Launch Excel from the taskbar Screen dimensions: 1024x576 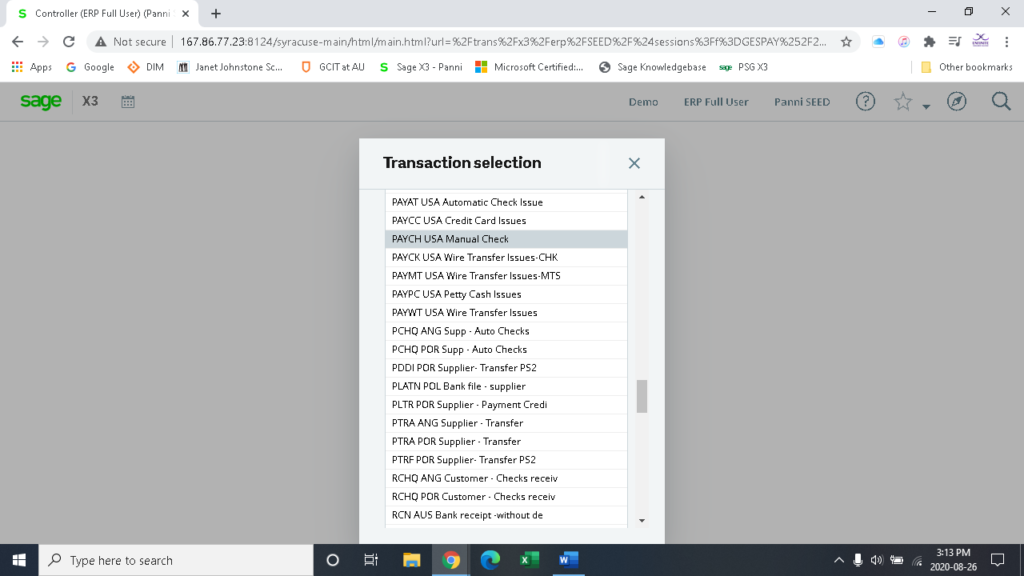[x=530, y=560]
